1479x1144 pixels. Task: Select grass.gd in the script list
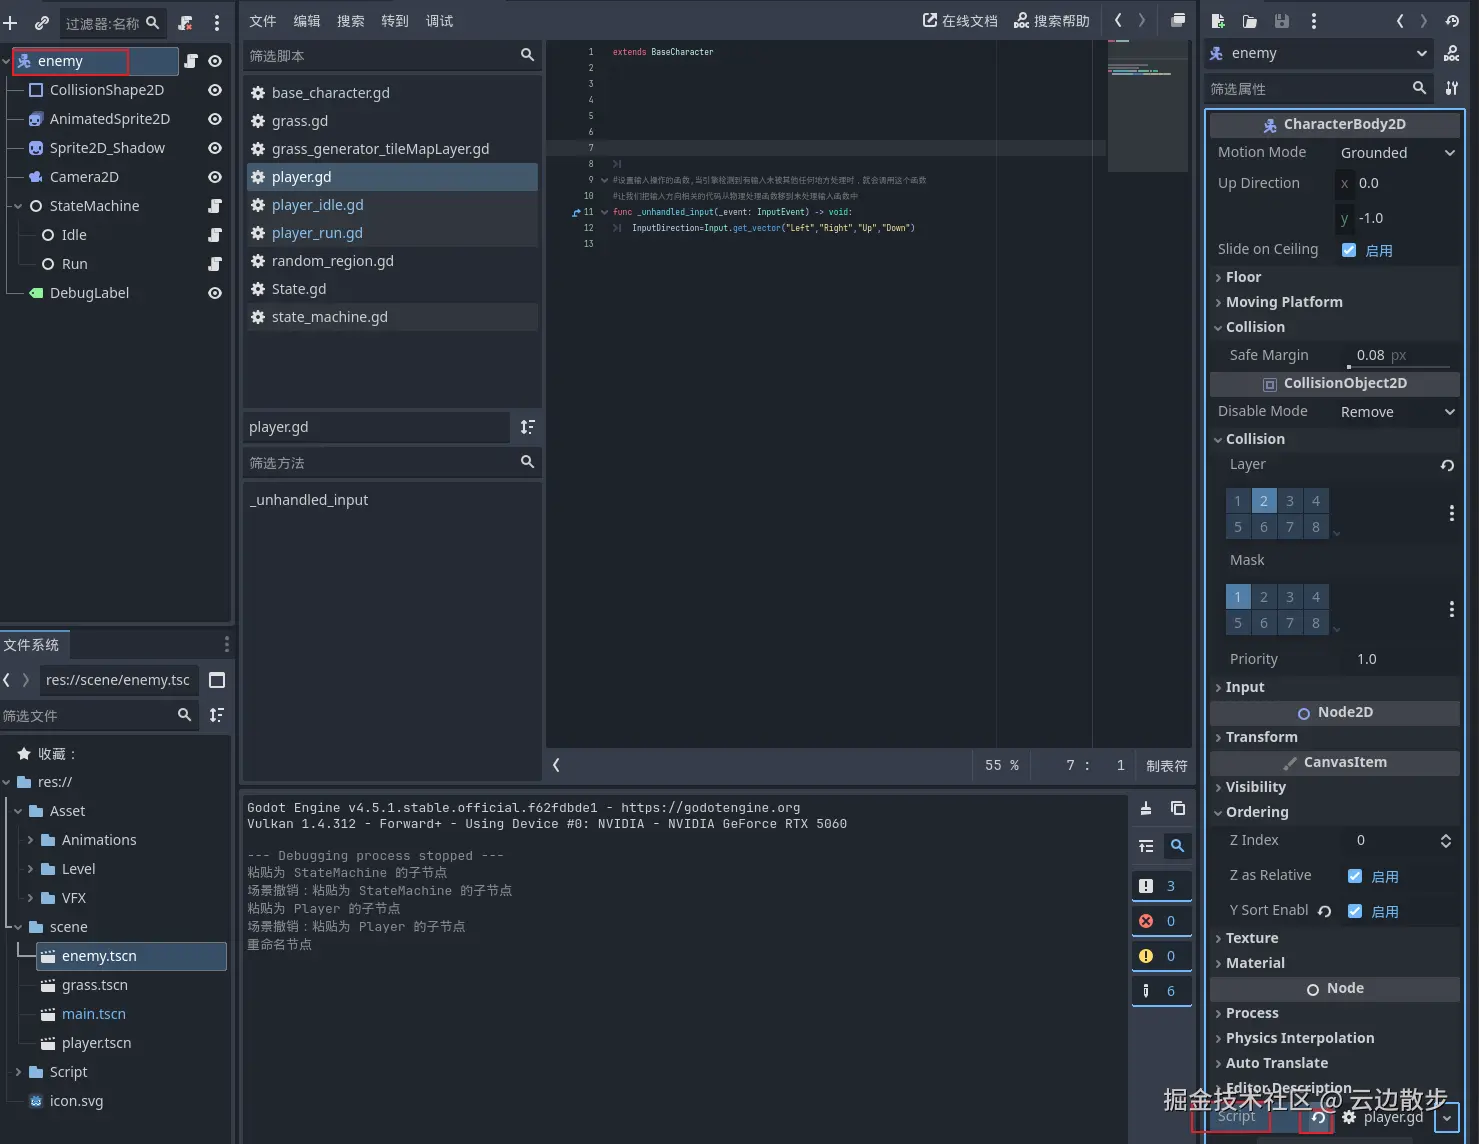[x=300, y=121]
